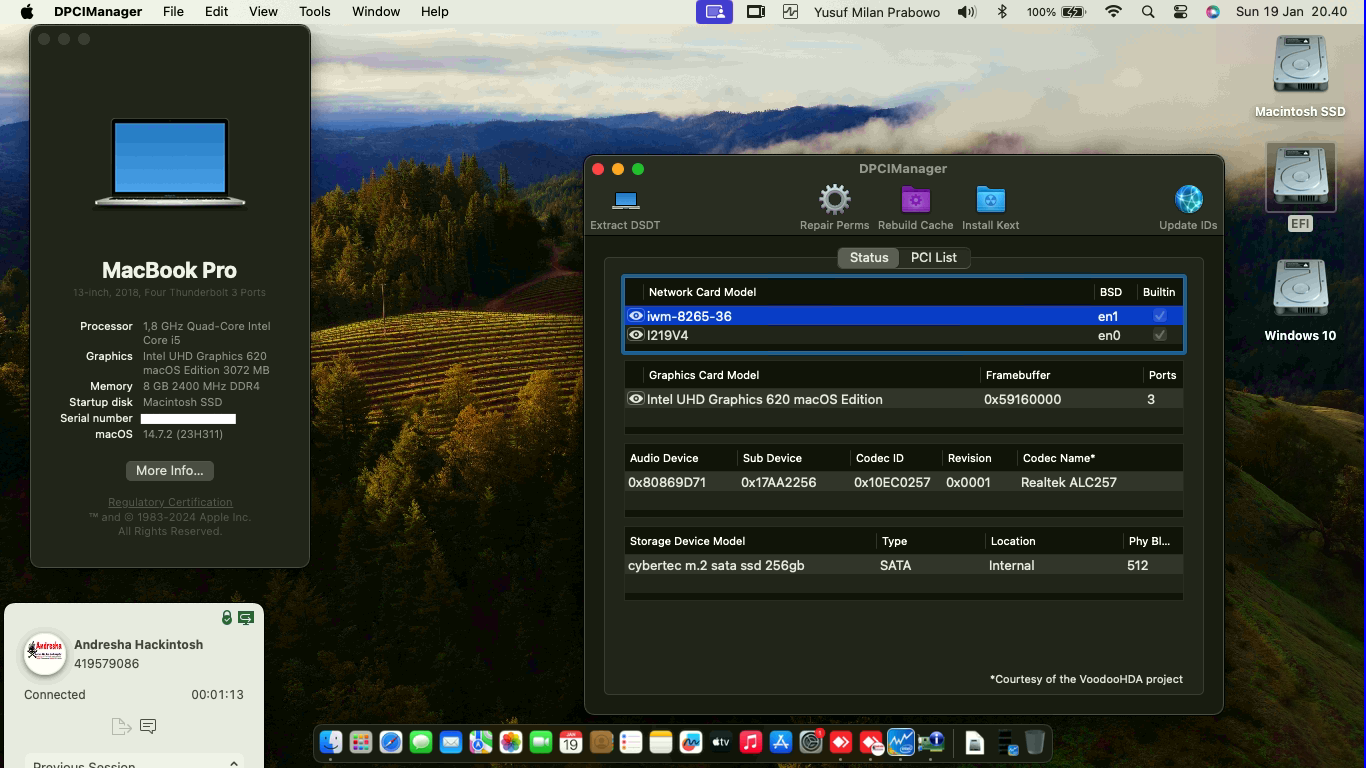Click the Builtin checkbox for en0

(x=1160, y=335)
